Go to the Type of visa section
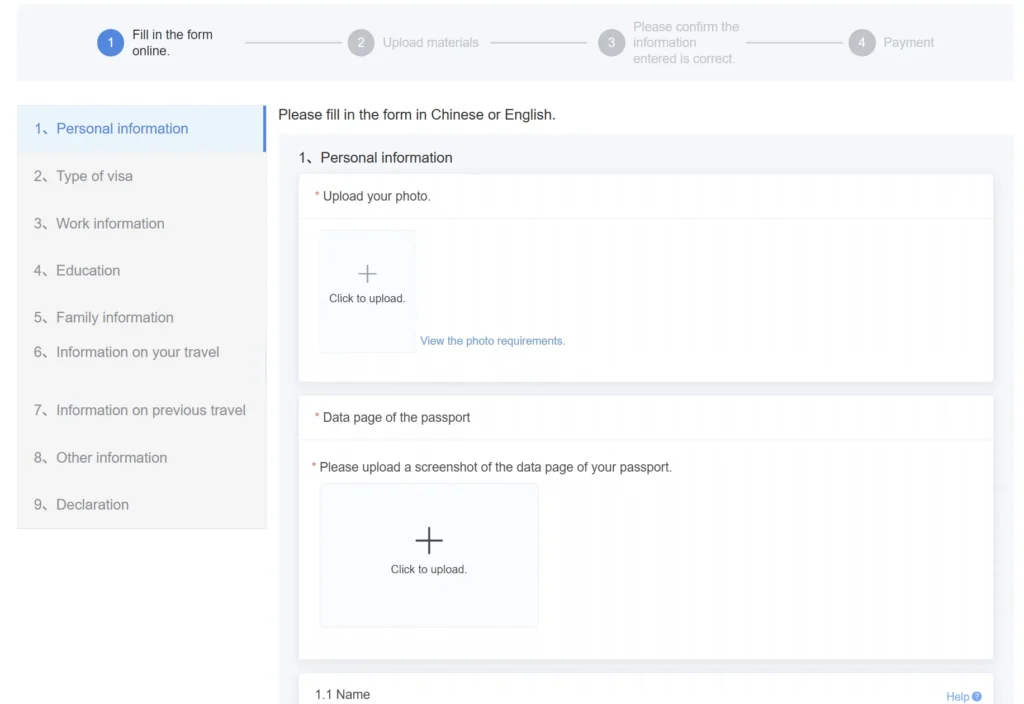1024x704 pixels. [x=94, y=176]
